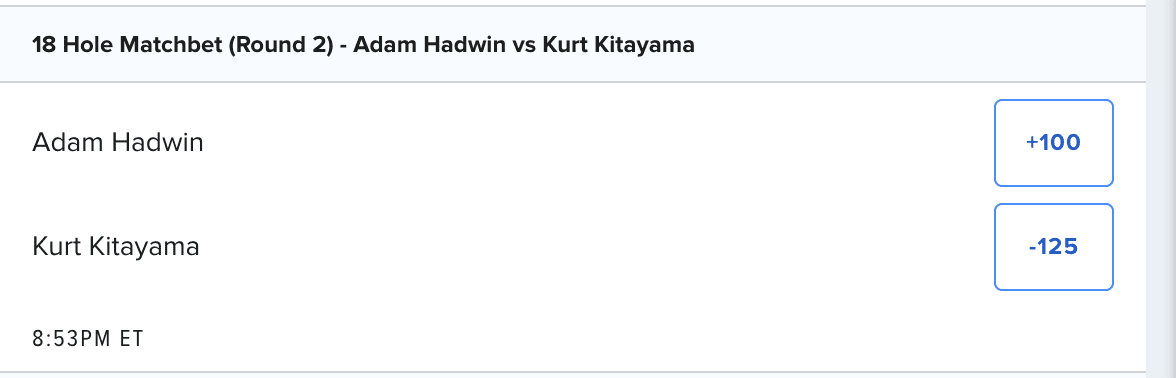The image size is (1176, 378).
Task: Add Hadwin's even-money +100 pick to the betslip
Action: pyautogui.click(x=1054, y=142)
